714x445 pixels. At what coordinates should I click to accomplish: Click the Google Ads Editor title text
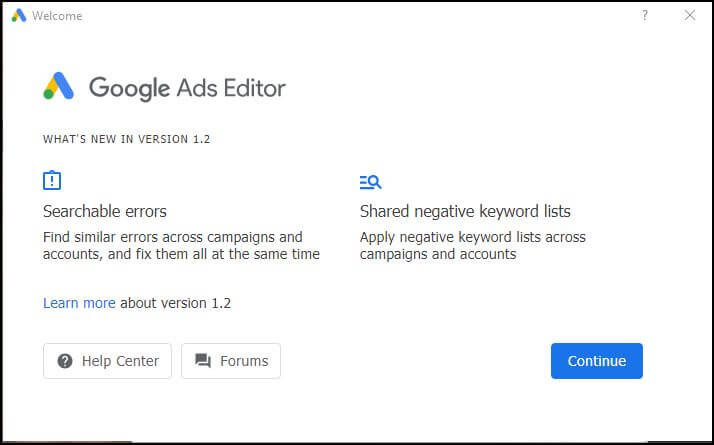tap(187, 88)
